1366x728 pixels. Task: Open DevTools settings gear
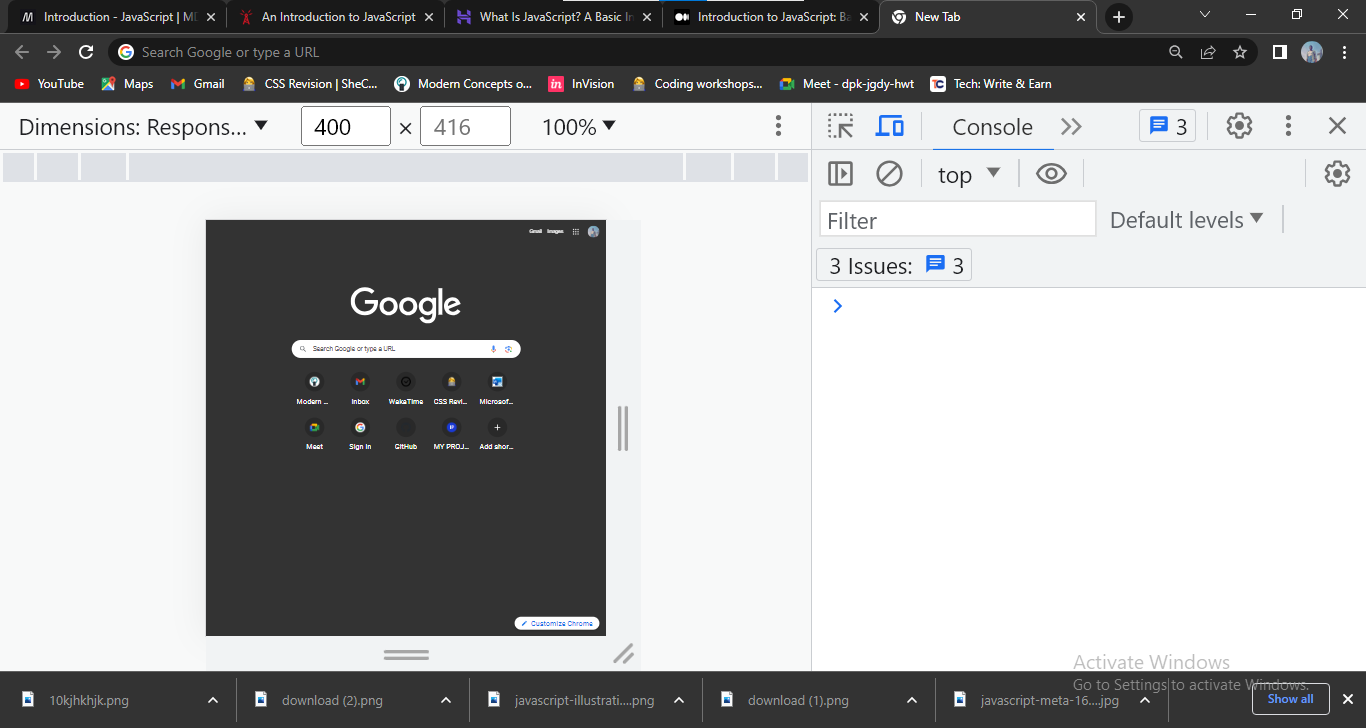pos(1239,126)
